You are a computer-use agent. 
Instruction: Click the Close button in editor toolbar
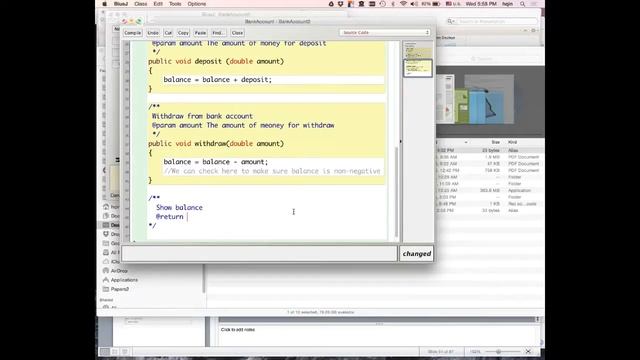pos(237,33)
